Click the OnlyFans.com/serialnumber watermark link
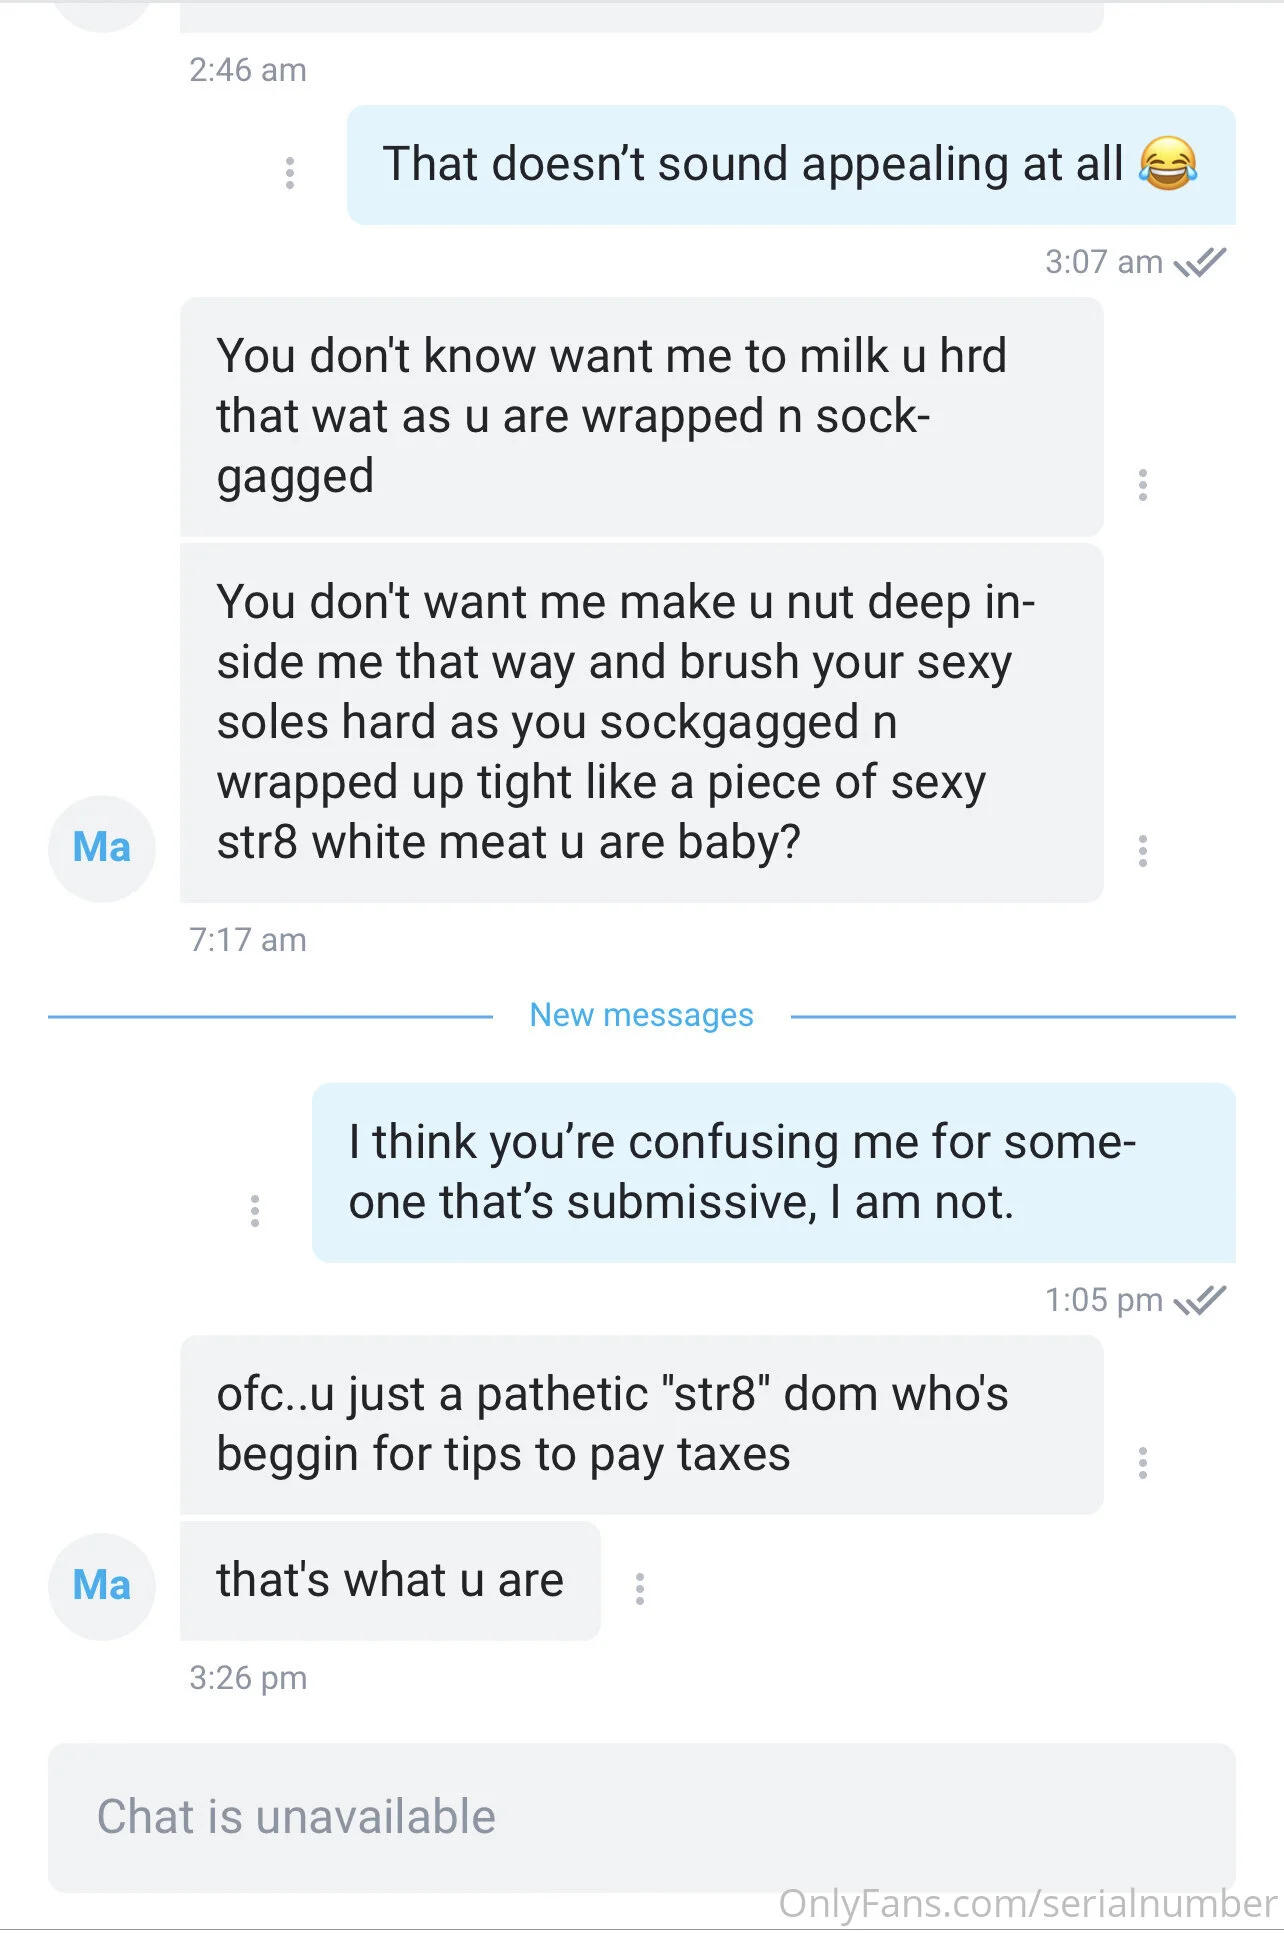The width and height of the screenshot is (1284, 1933). click(x=1027, y=1904)
